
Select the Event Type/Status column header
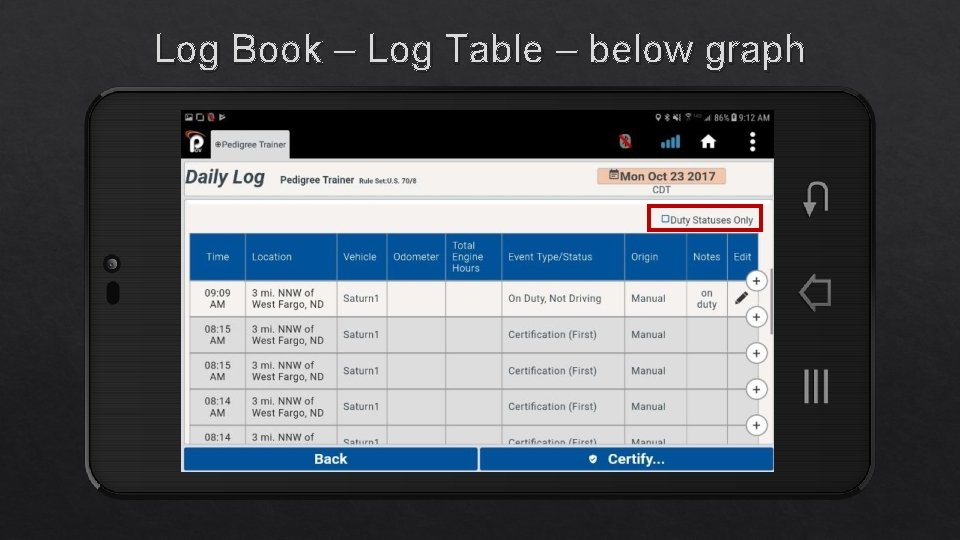point(563,257)
